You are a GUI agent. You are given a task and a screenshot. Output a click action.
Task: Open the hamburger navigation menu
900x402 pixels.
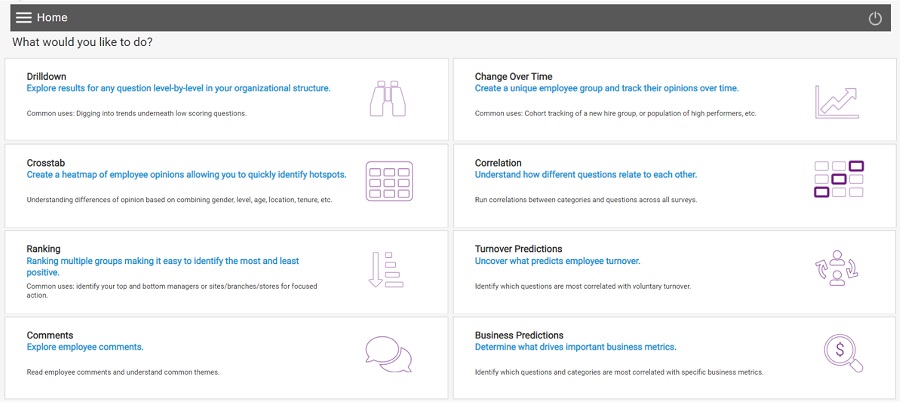pyautogui.click(x=23, y=18)
